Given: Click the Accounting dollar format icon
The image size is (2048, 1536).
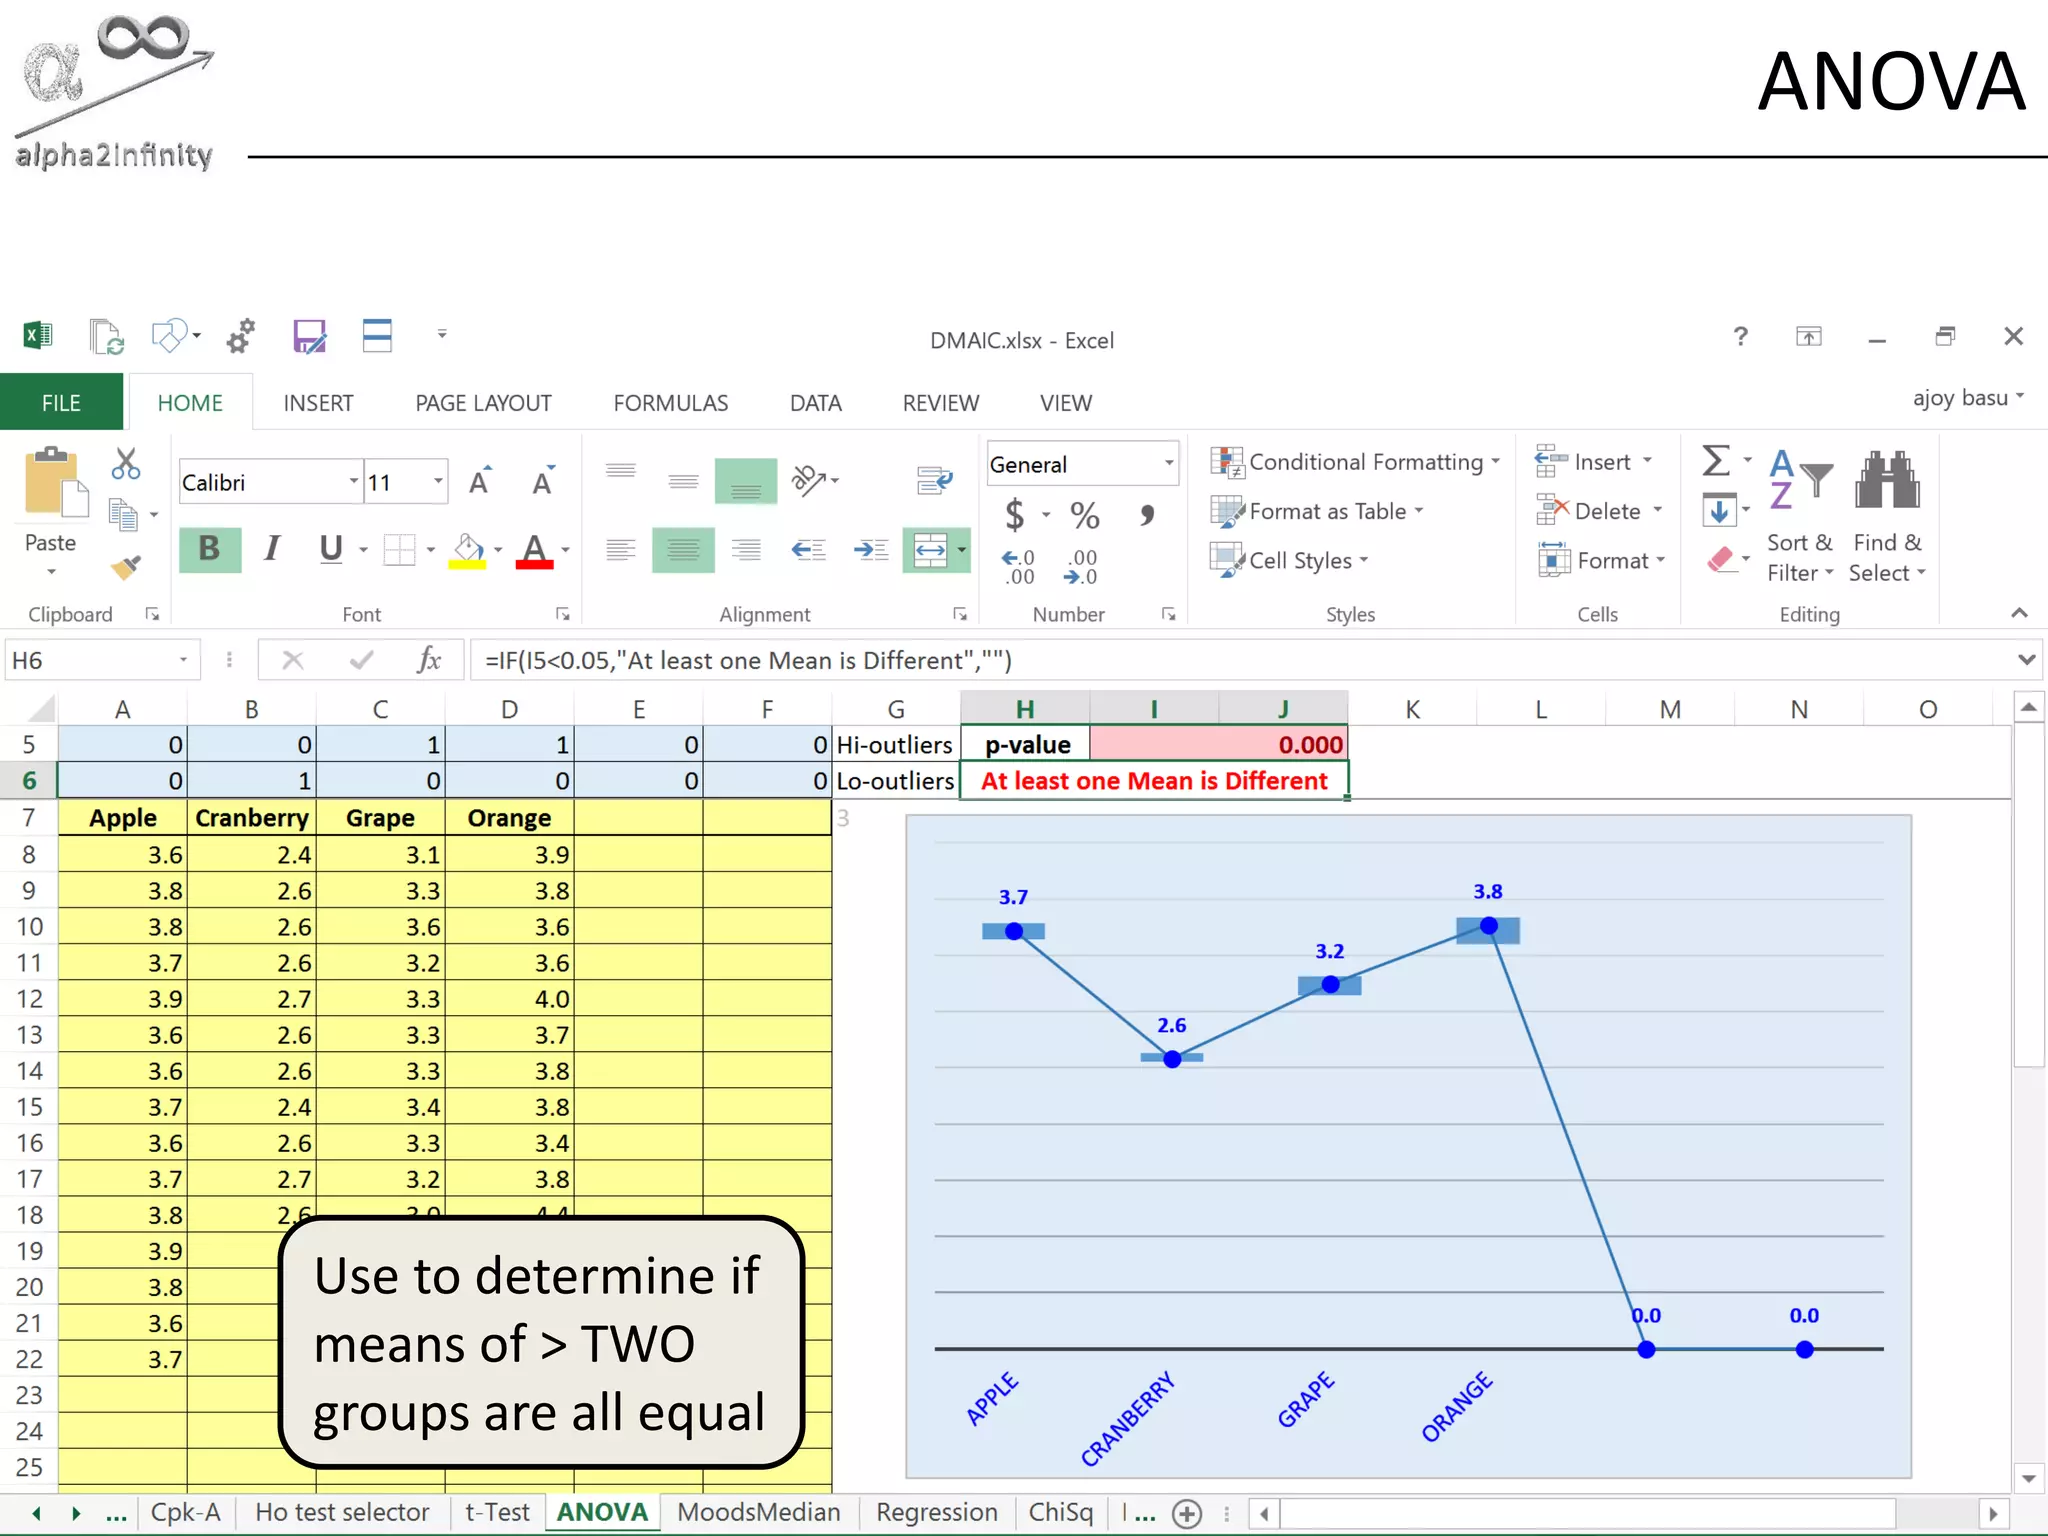Looking at the screenshot, I should (x=1015, y=514).
